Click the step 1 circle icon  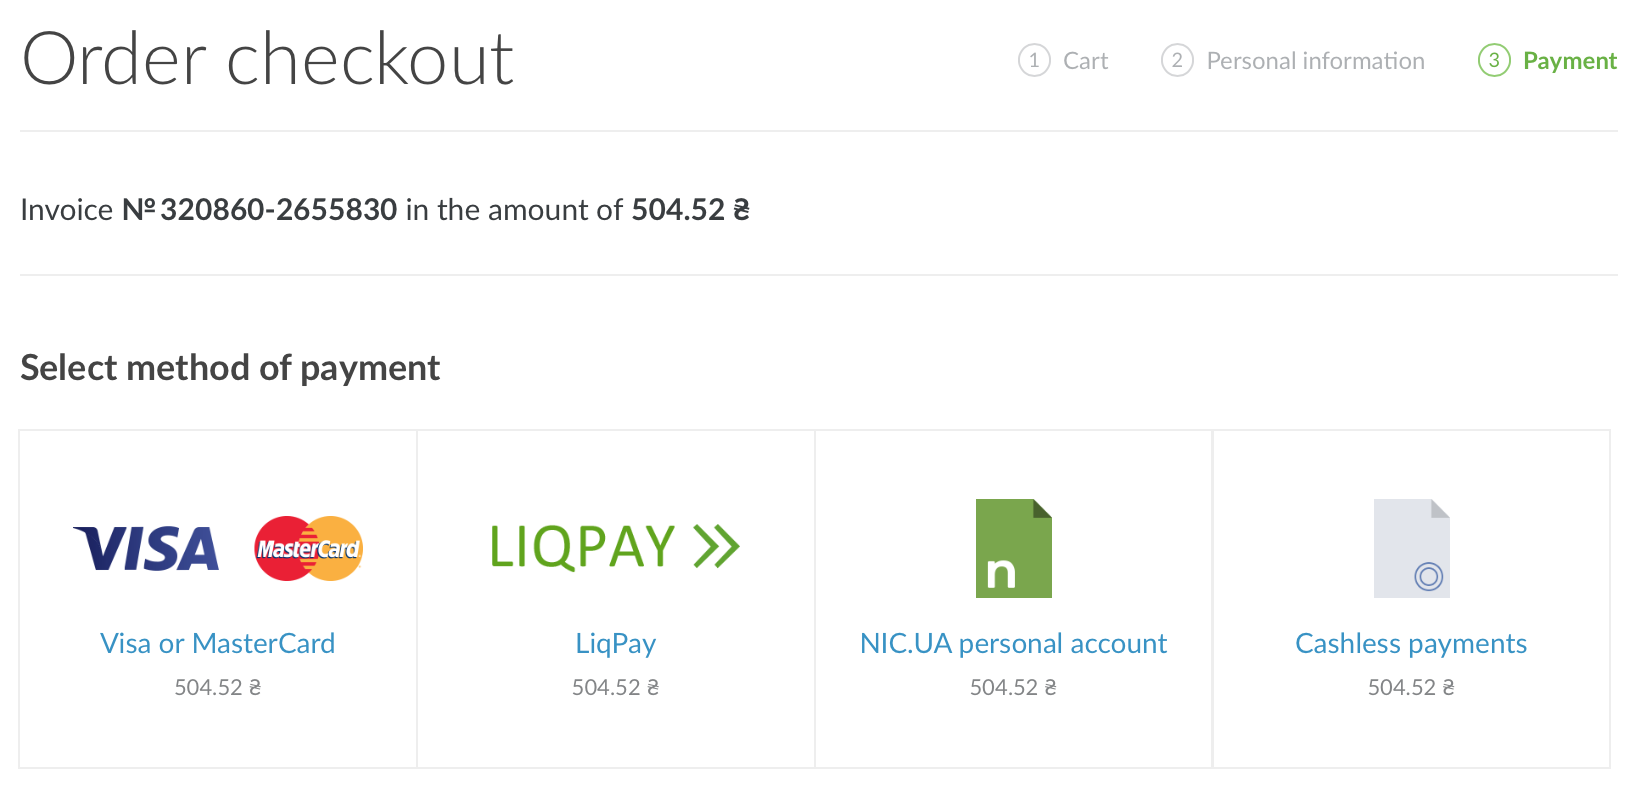(1034, 60)
